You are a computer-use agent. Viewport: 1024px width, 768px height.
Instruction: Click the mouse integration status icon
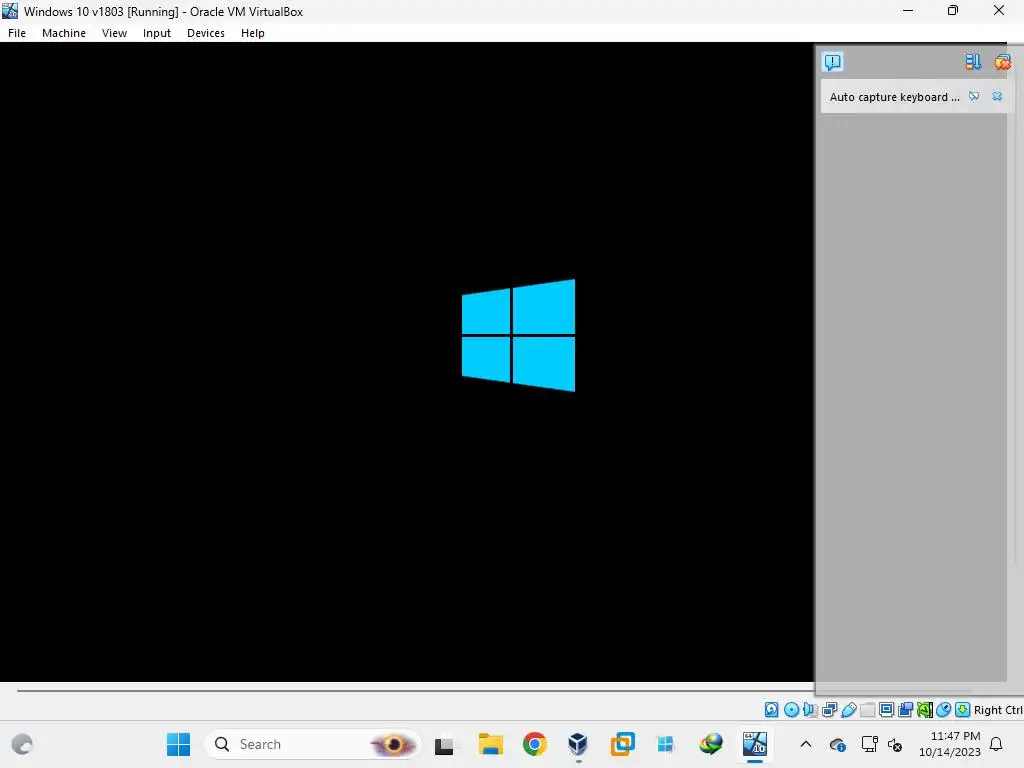click(x=944, y=710)
